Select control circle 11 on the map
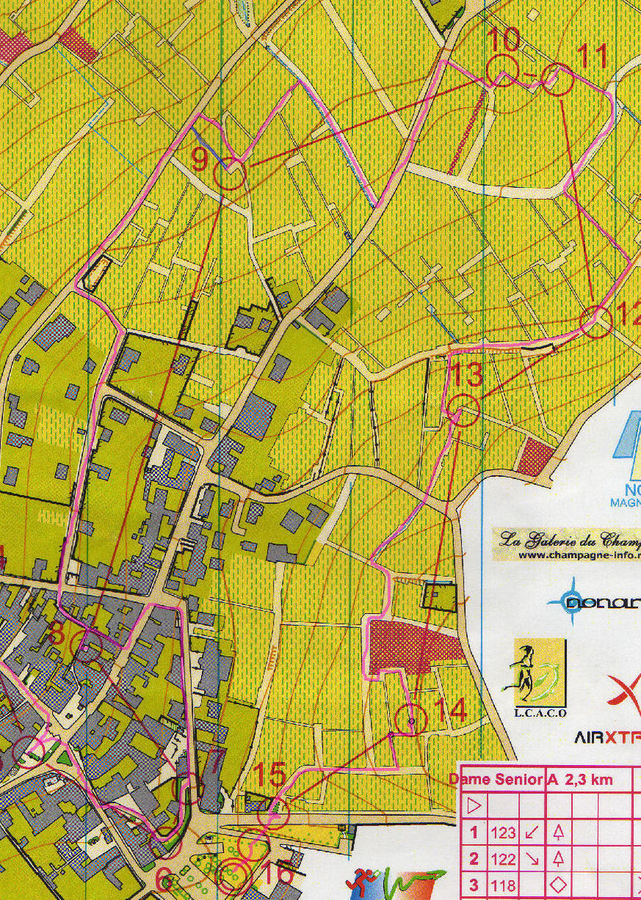 coord(558,81)
